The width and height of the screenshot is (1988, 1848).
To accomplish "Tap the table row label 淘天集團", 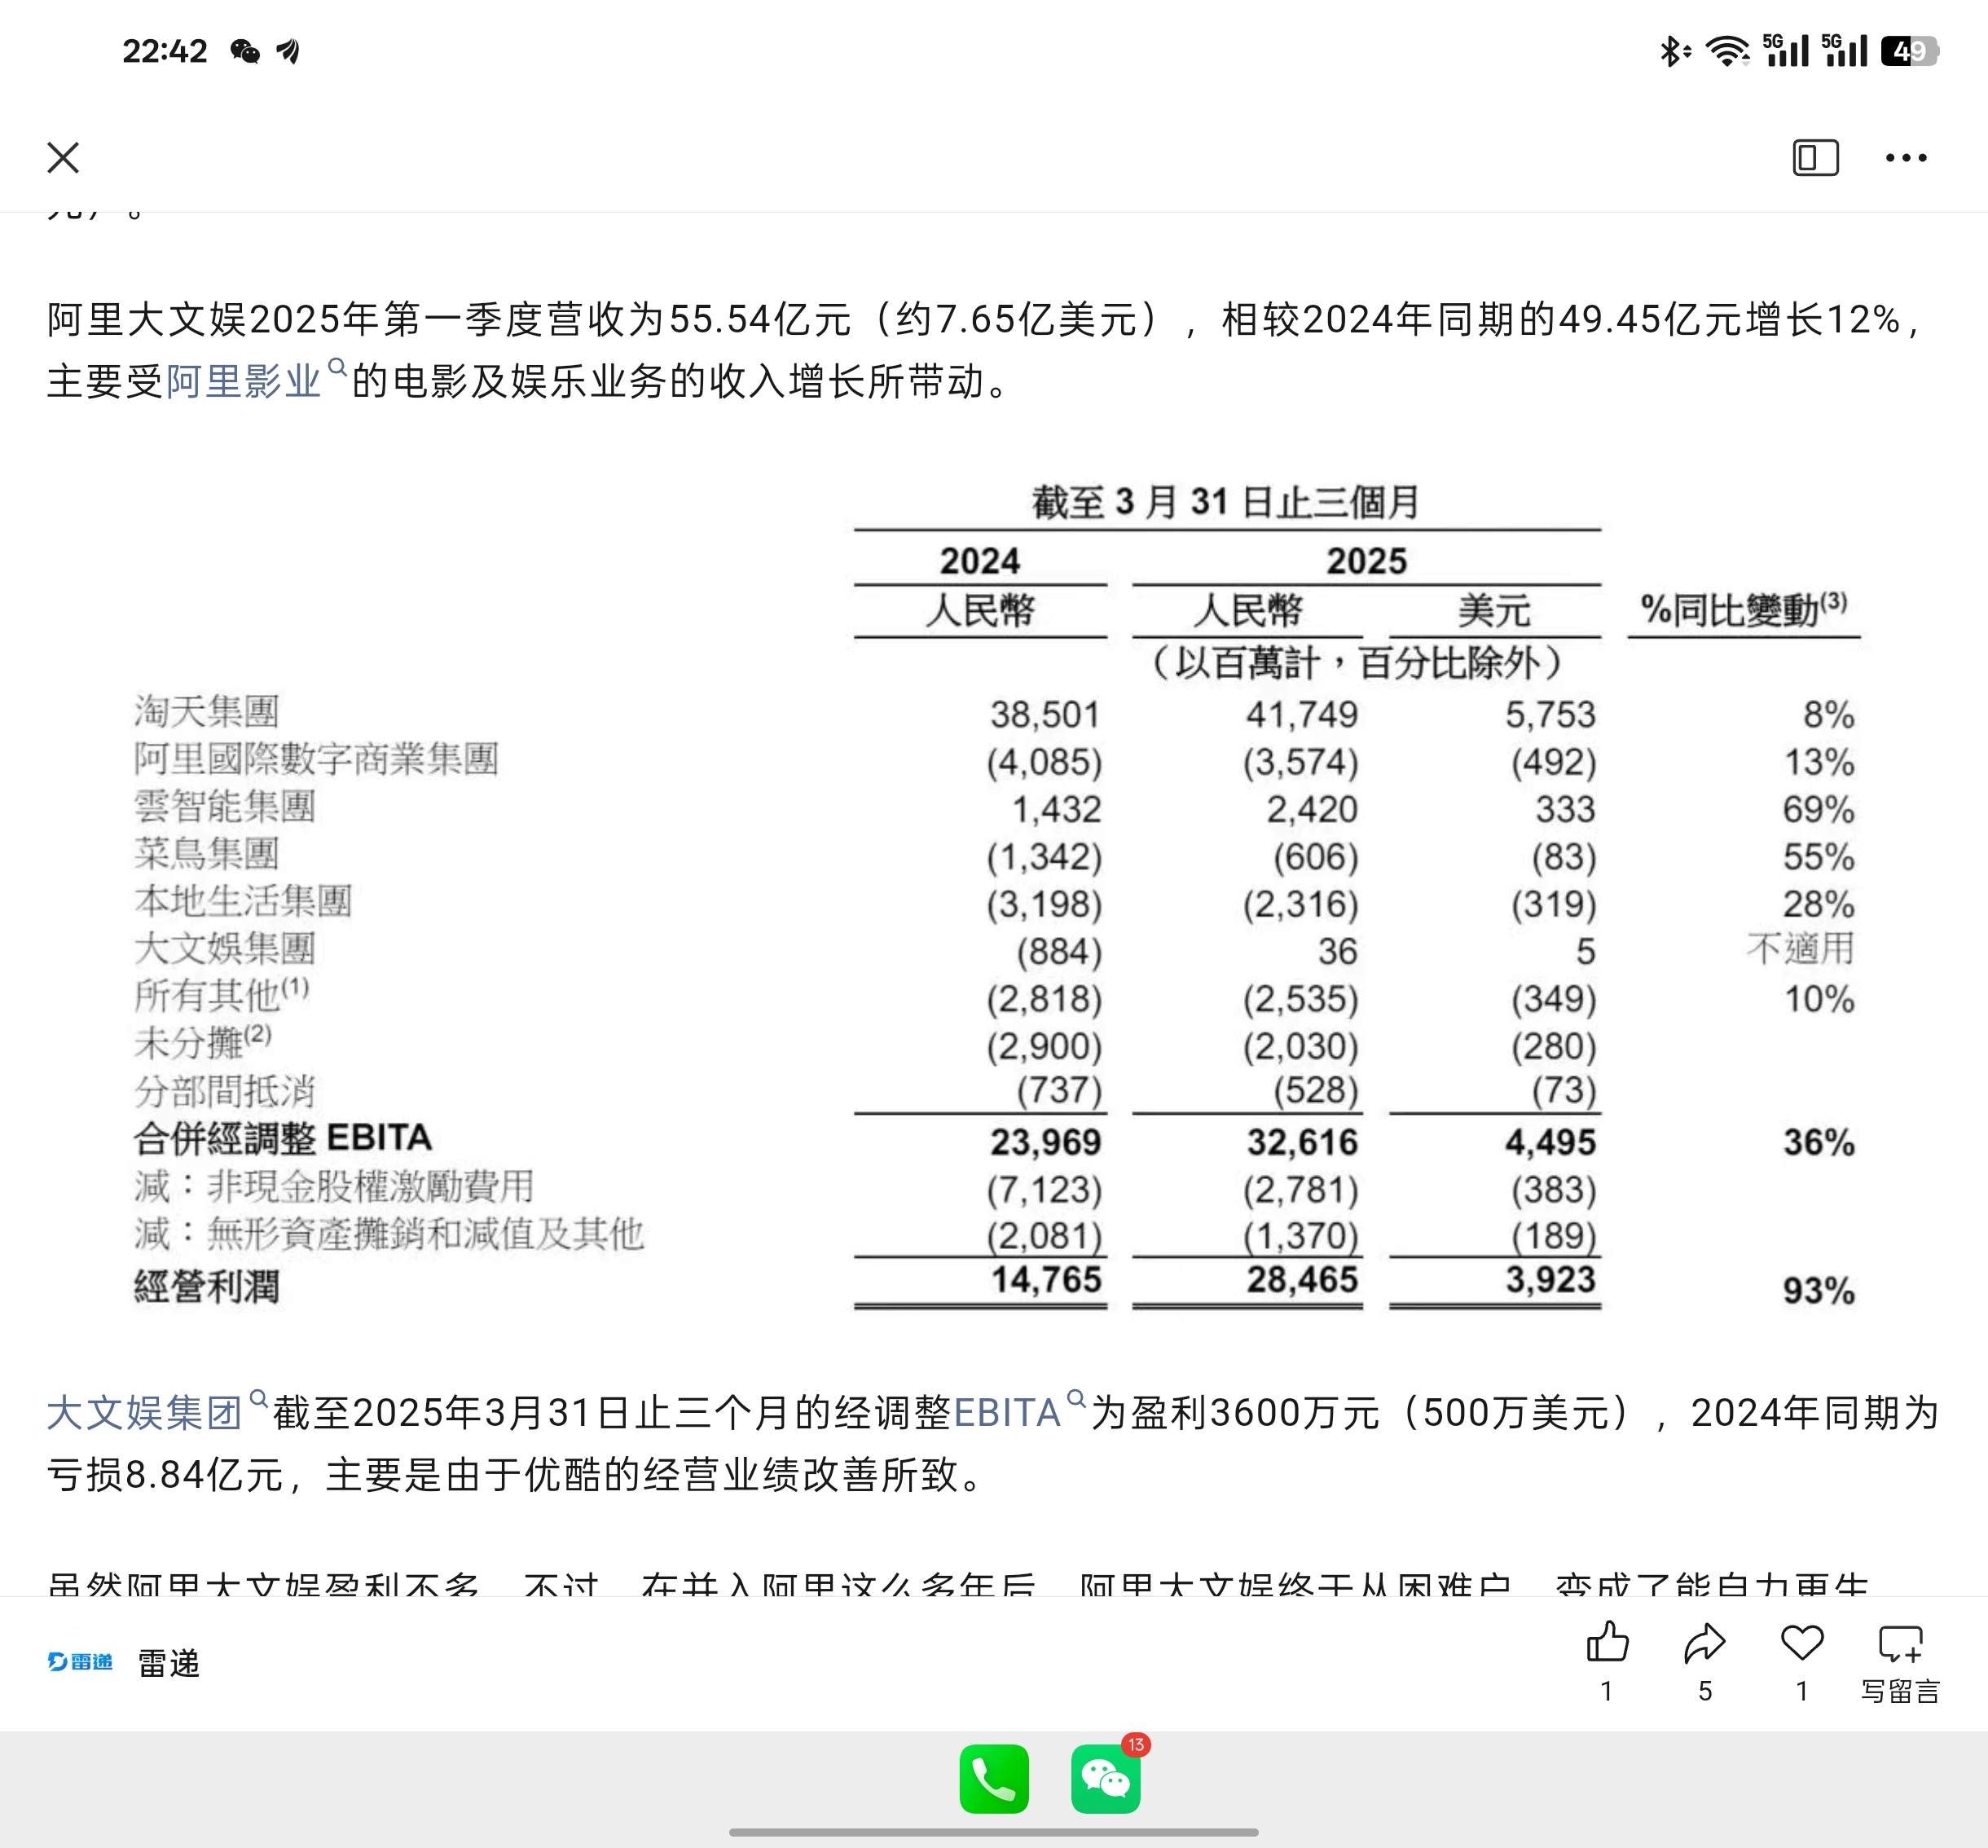I will point(206,712).
